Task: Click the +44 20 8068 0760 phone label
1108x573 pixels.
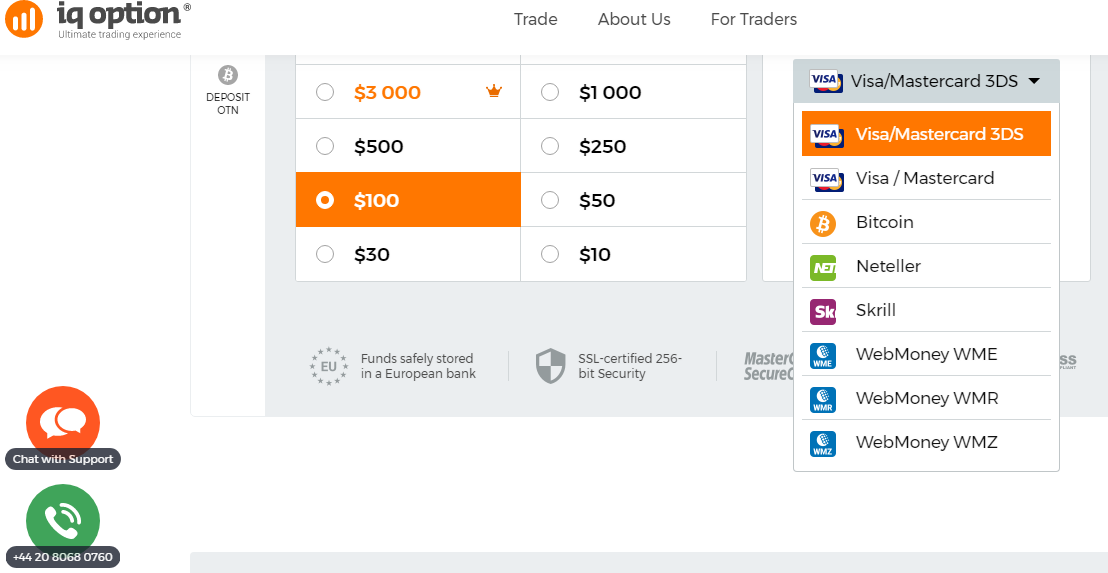Action: (63, 557)
